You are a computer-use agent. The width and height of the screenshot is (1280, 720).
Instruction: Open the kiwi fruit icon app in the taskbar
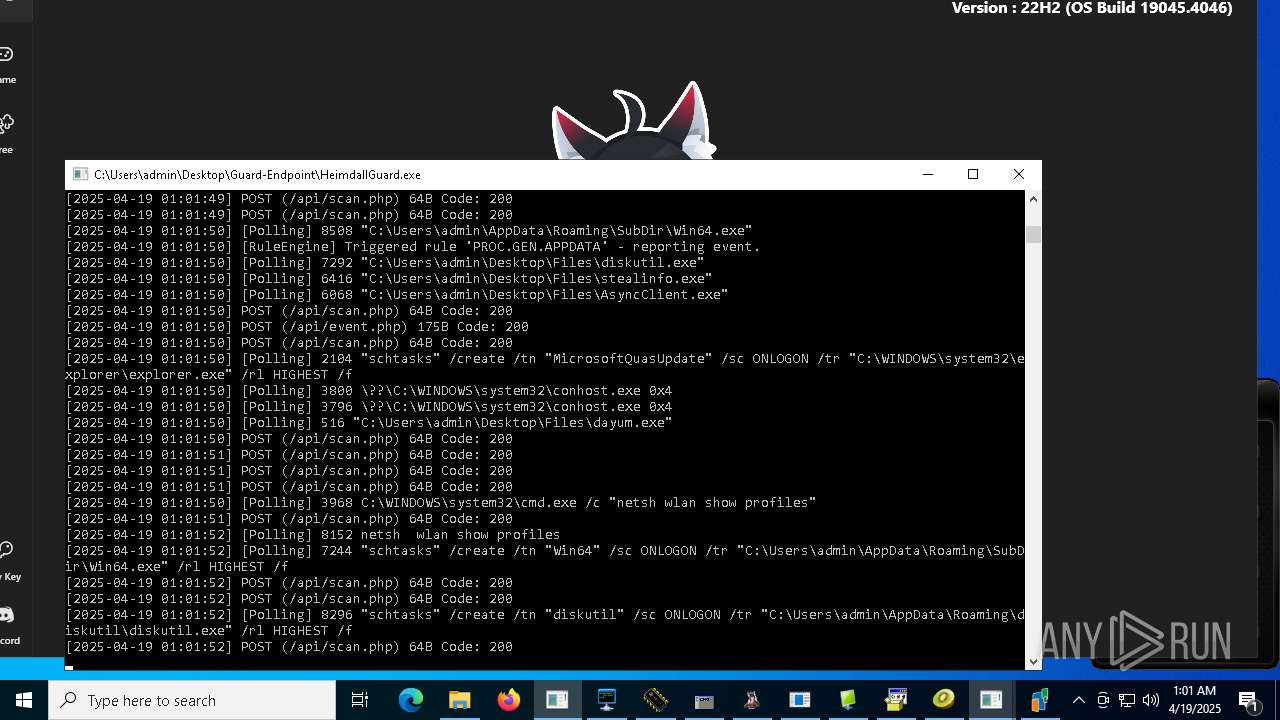point(943,700)
